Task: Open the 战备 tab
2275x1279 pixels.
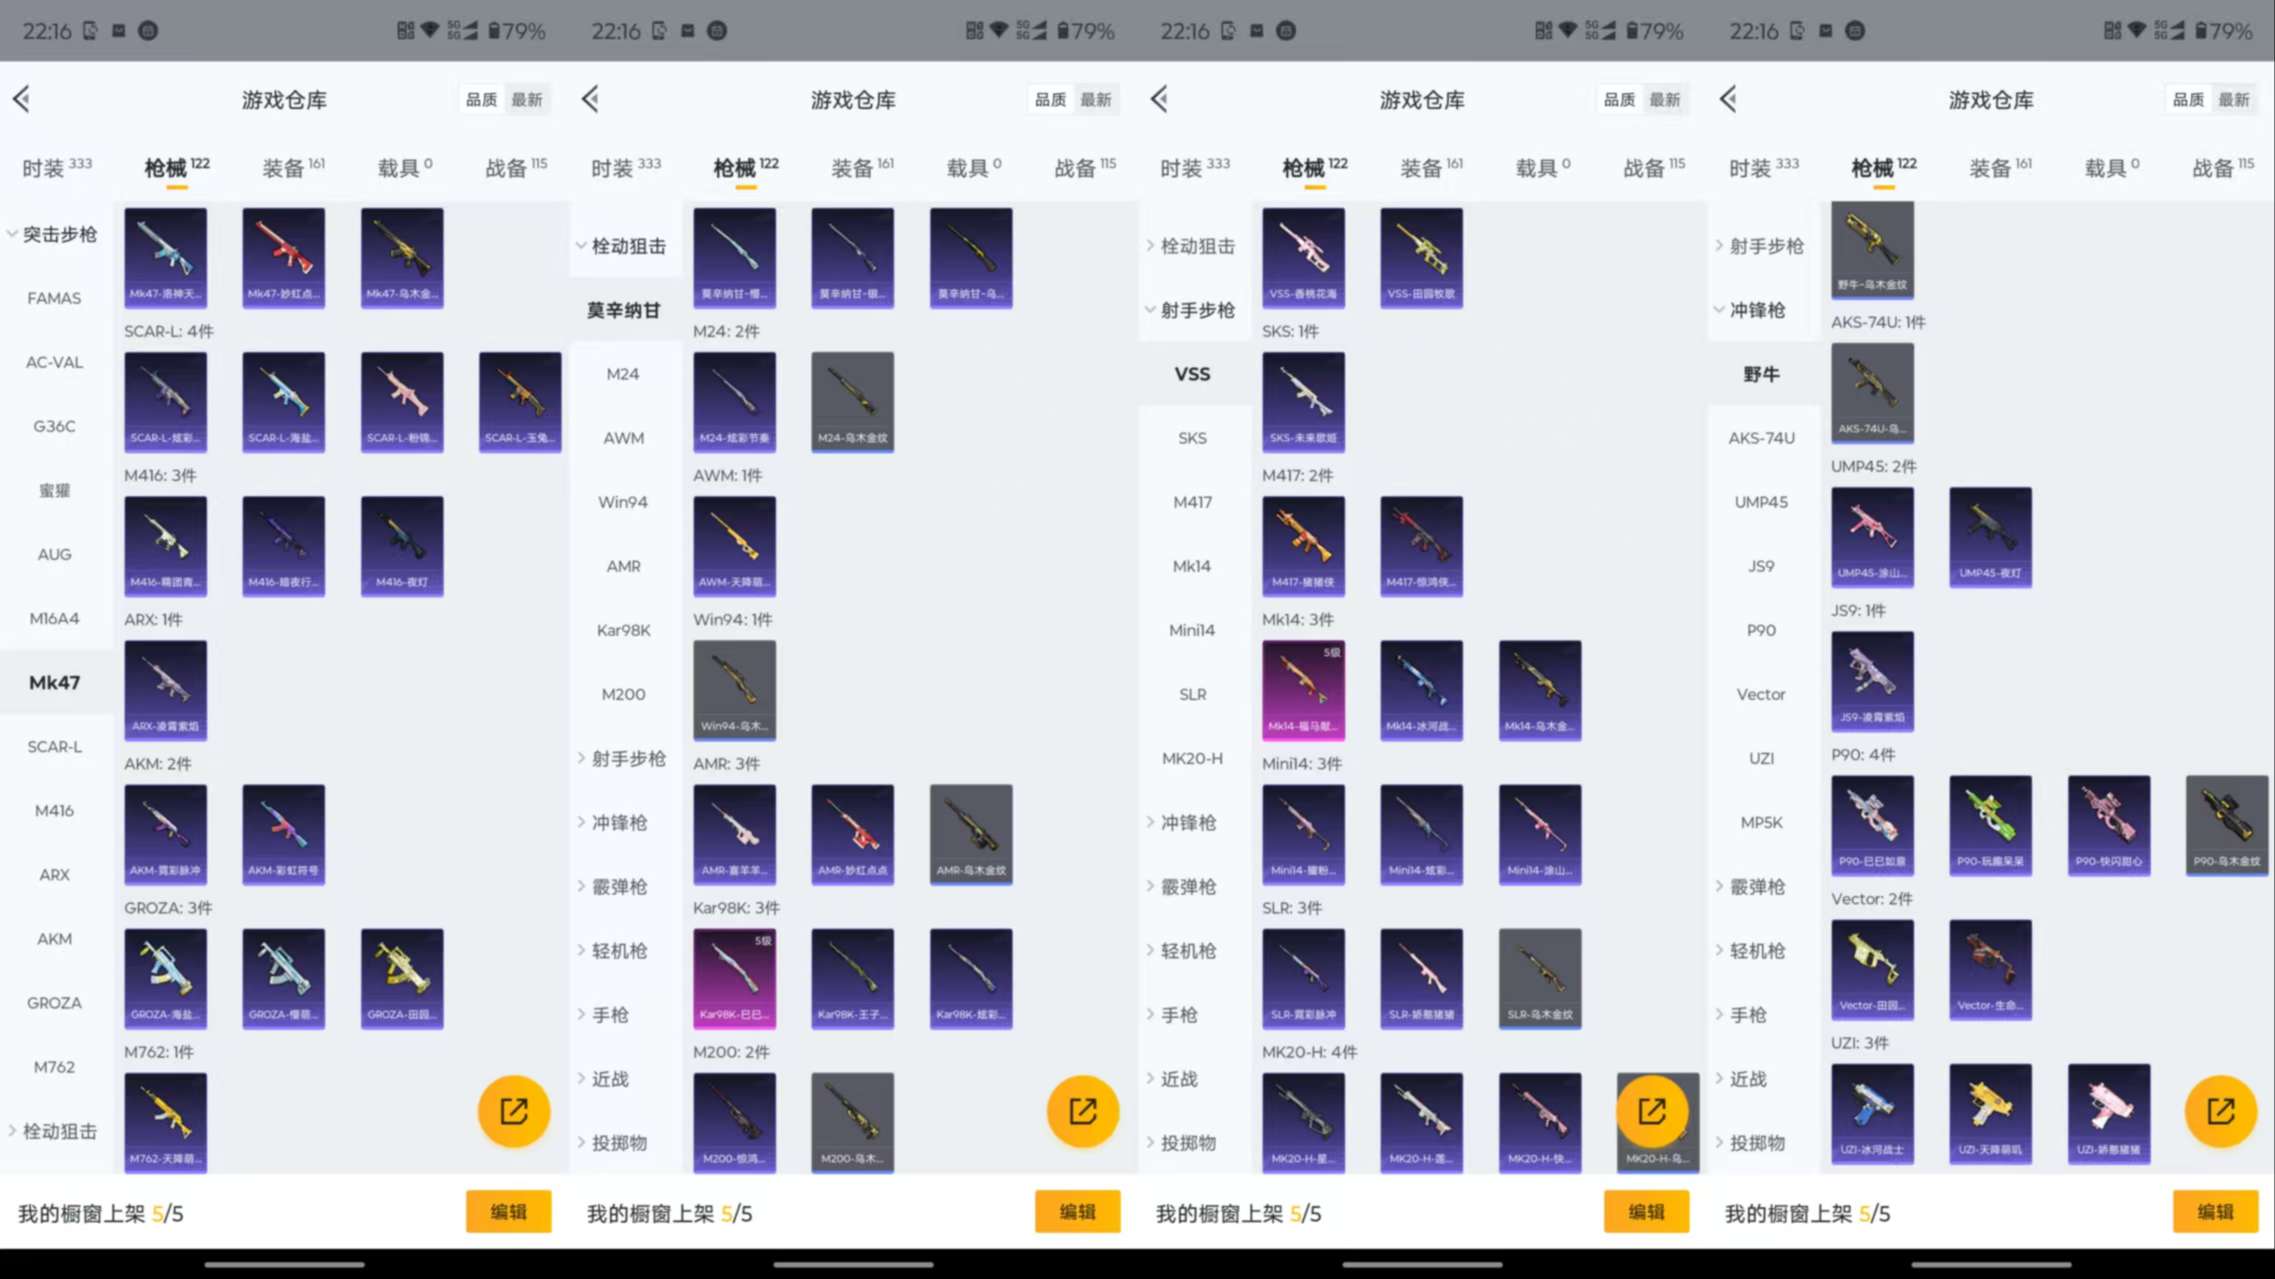Action: [x=513, y=167]
